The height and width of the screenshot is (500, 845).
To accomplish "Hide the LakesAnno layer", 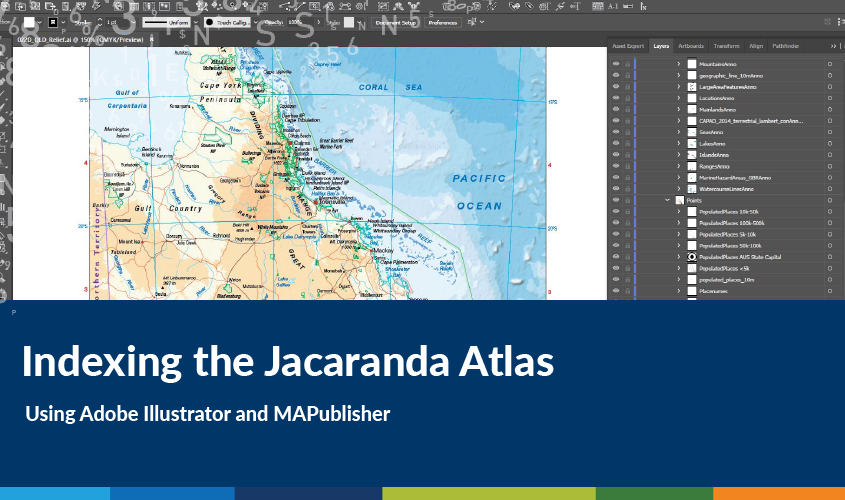I will tap(616, 143).
